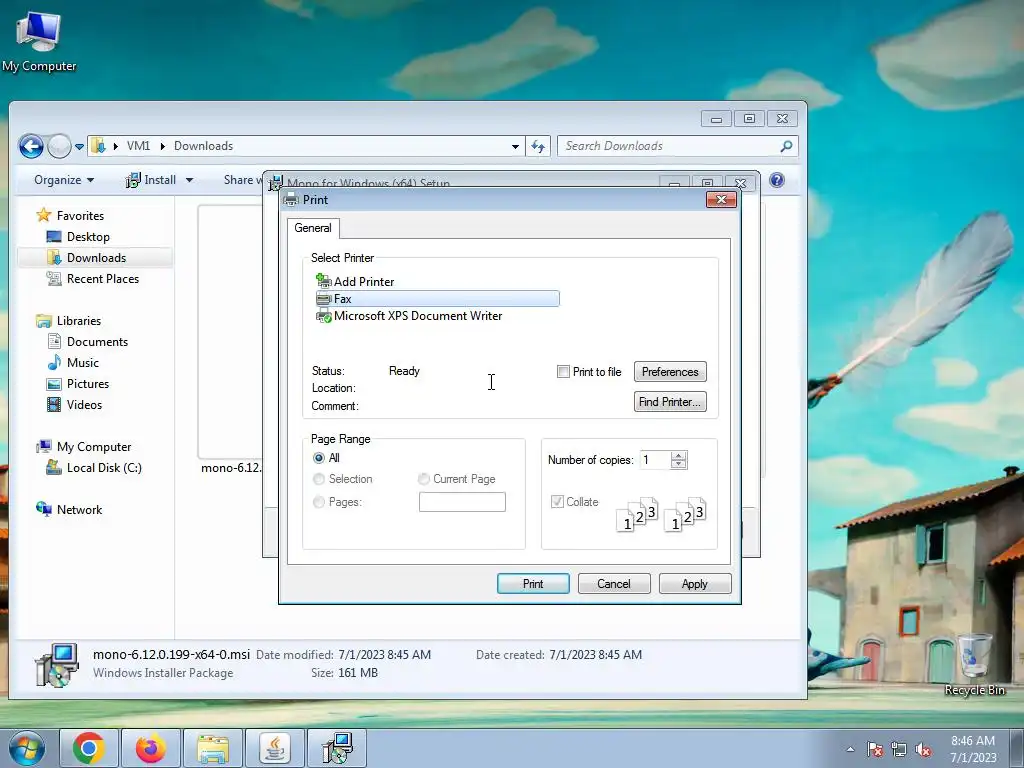Open My Computer desktop icon

coord(39,40)
